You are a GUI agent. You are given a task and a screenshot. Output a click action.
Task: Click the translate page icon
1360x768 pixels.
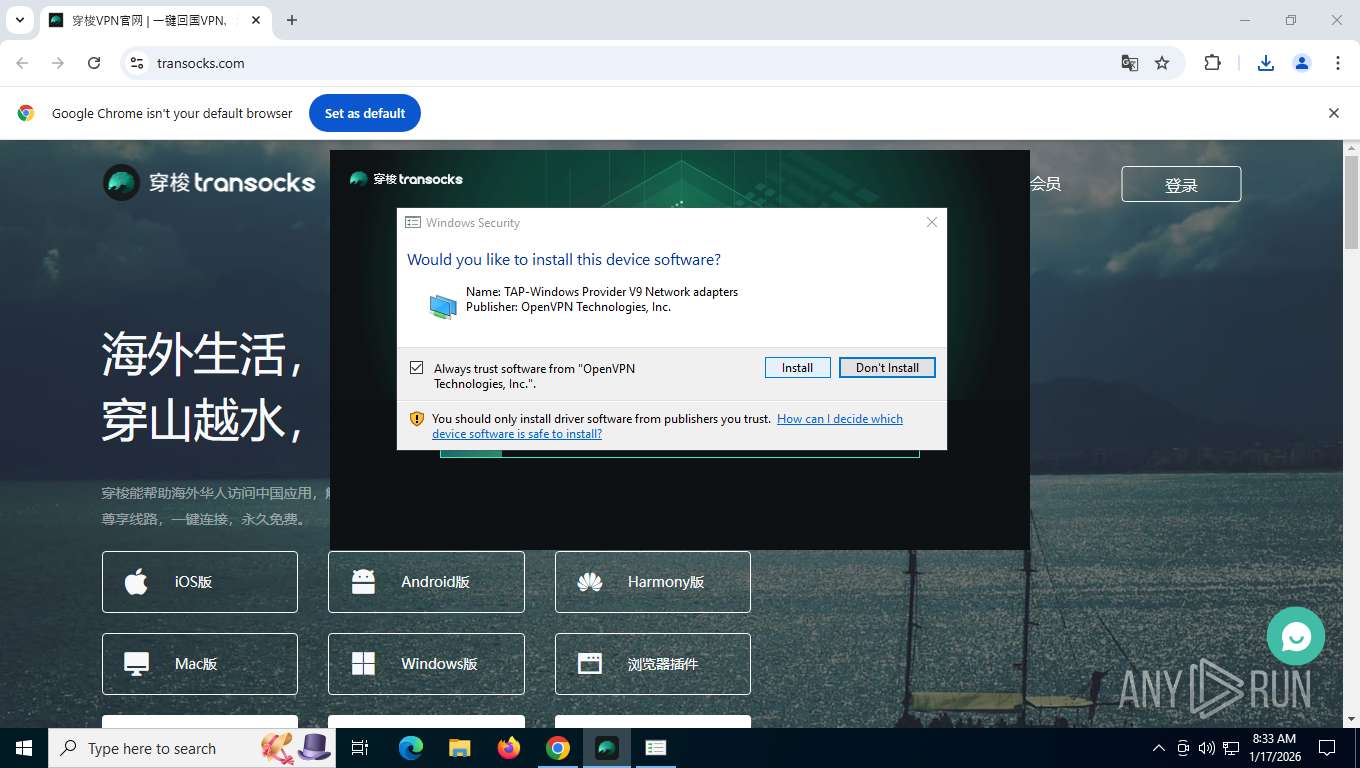click(1130, 63)
